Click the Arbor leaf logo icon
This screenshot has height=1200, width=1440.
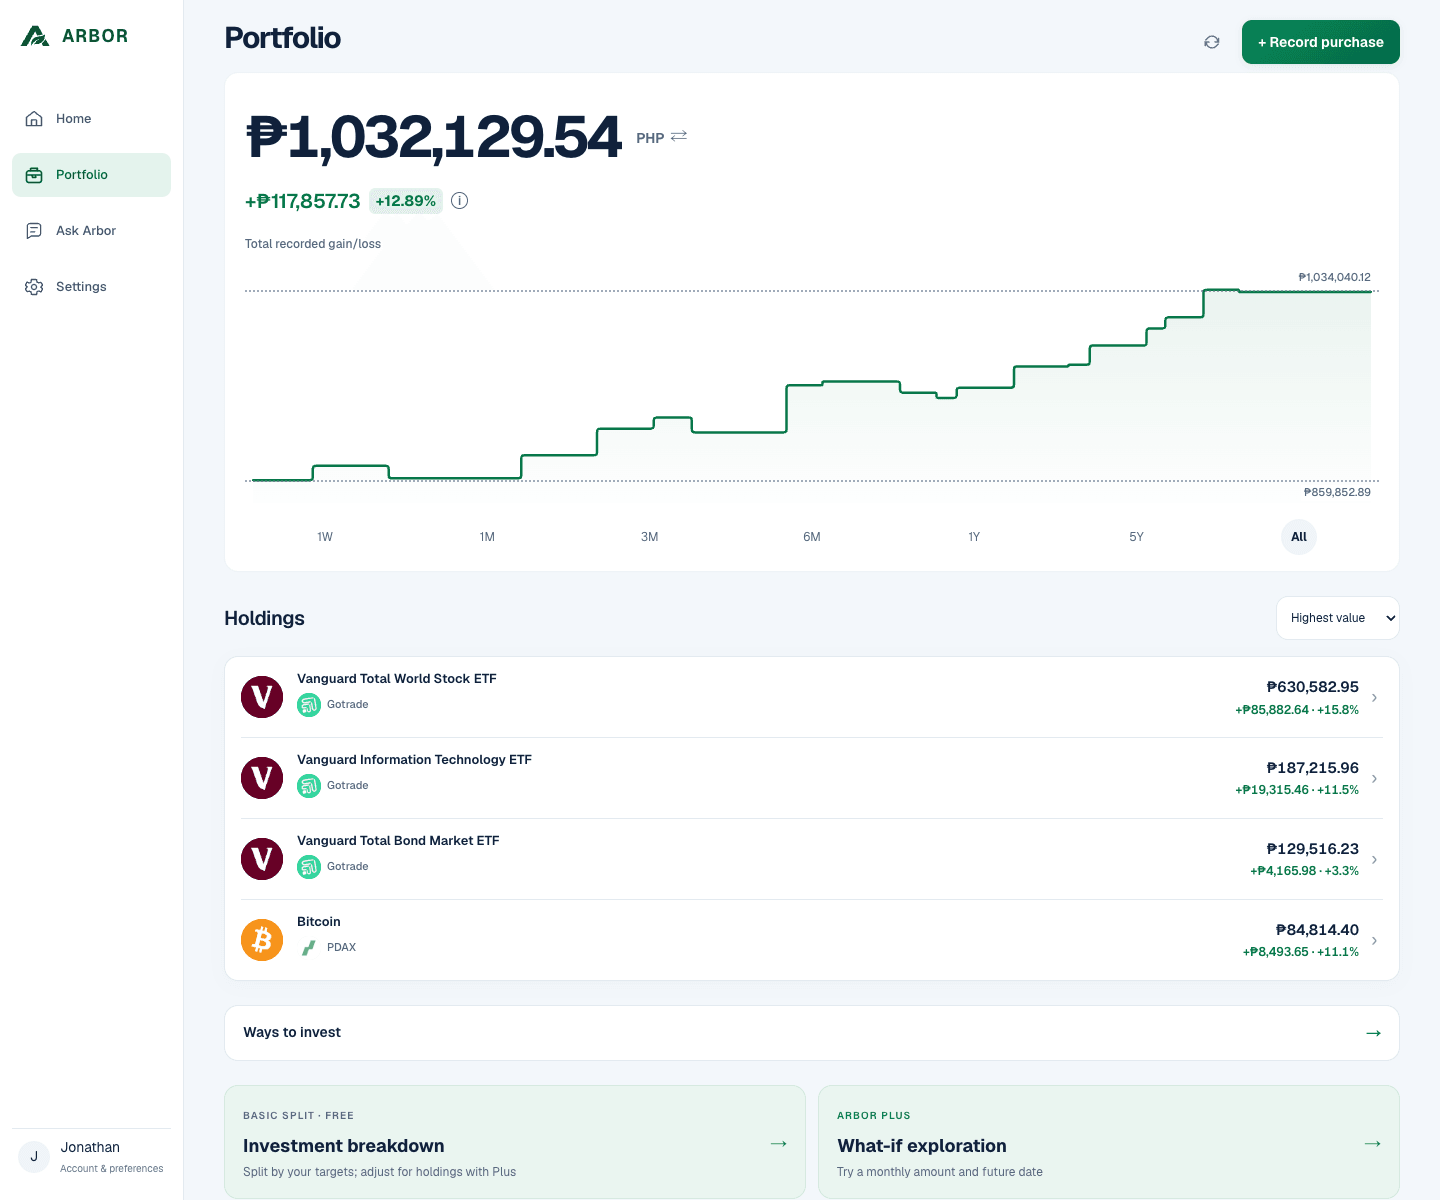point(35,36)
